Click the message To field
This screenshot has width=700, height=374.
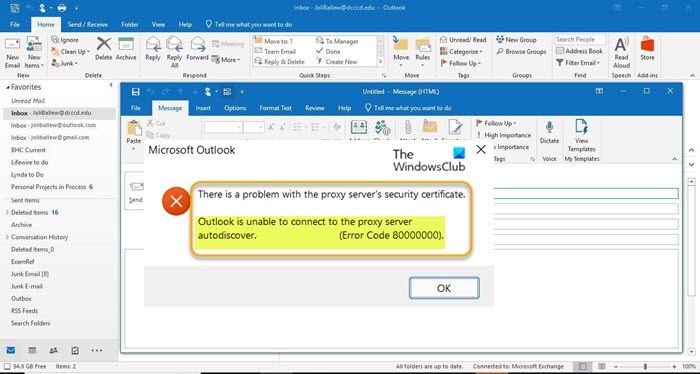point(586,193)
